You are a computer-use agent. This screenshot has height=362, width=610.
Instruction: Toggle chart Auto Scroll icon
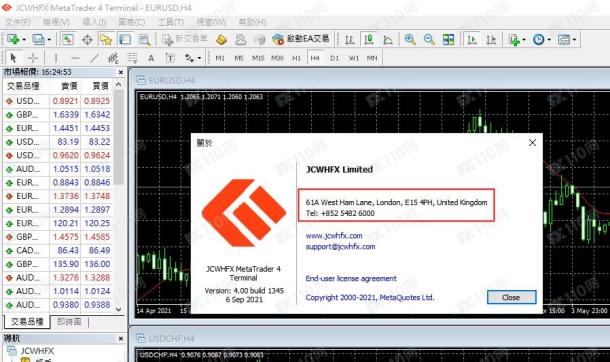point(472,39)
